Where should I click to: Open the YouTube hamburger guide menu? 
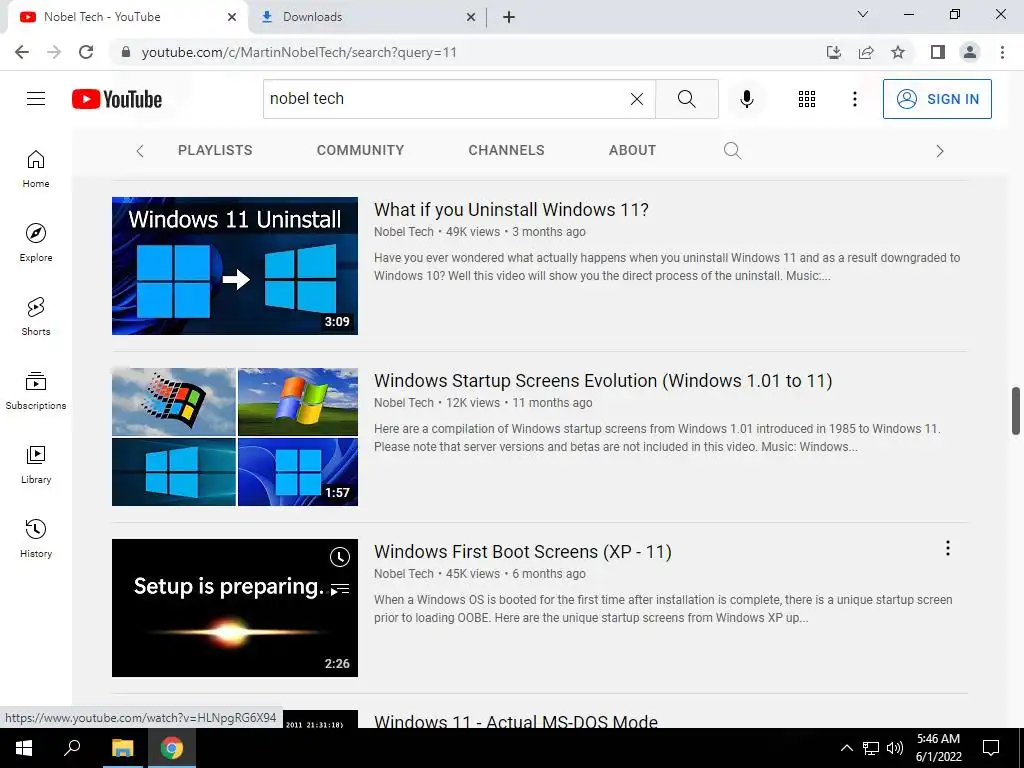coord(36,99)
